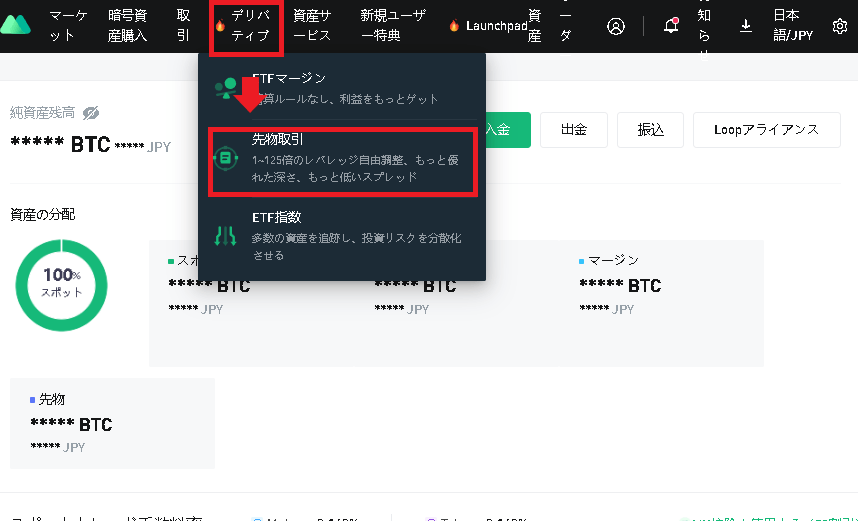Open the お知らせ notices item in the header
This screenshot has width=858, height=521.
(x=704, y=26)
